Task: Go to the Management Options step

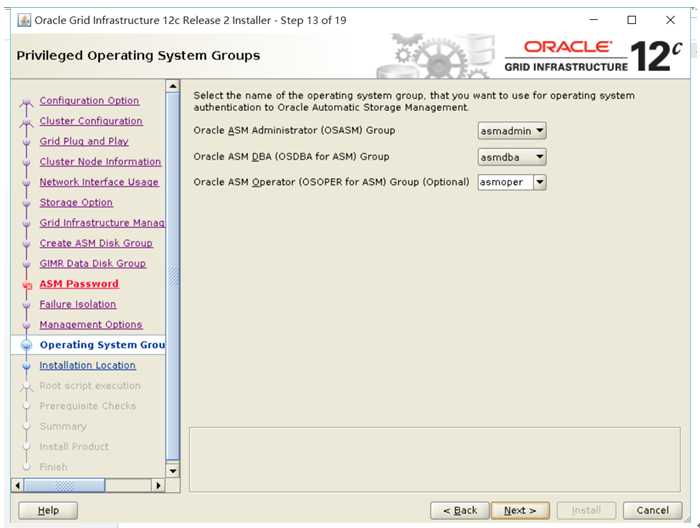Action: [x=91, y=324]
